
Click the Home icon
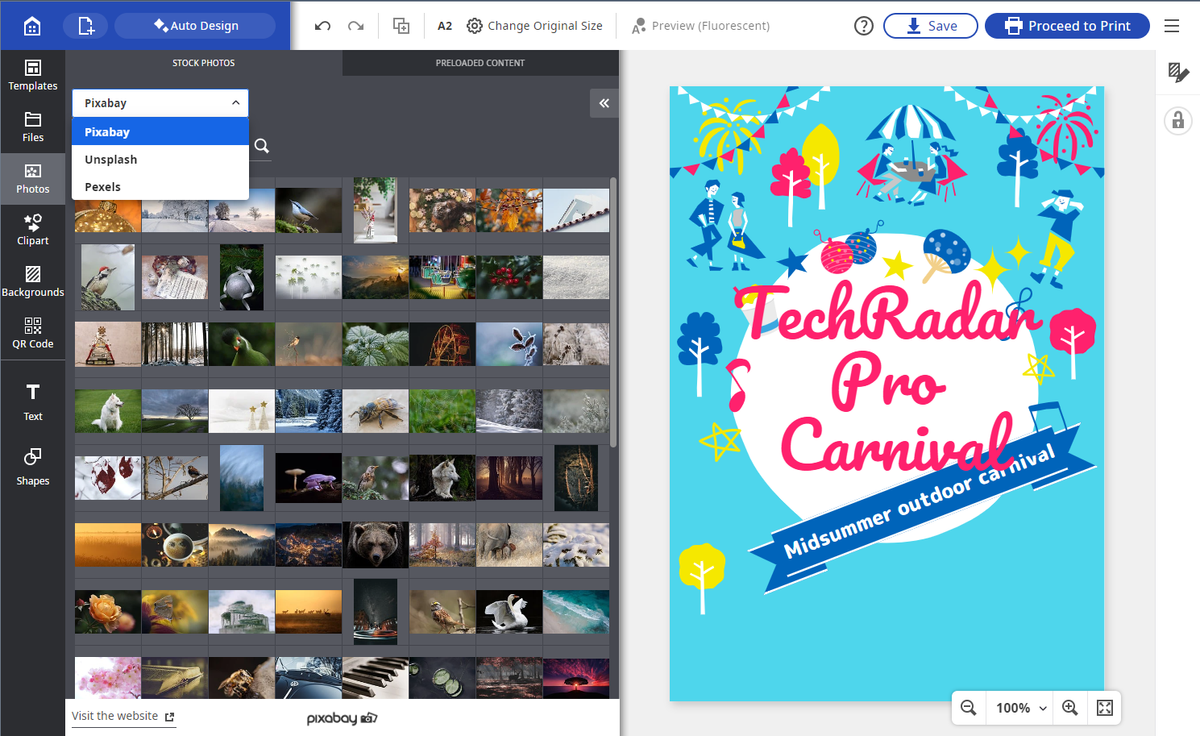[x=33, y=25]
